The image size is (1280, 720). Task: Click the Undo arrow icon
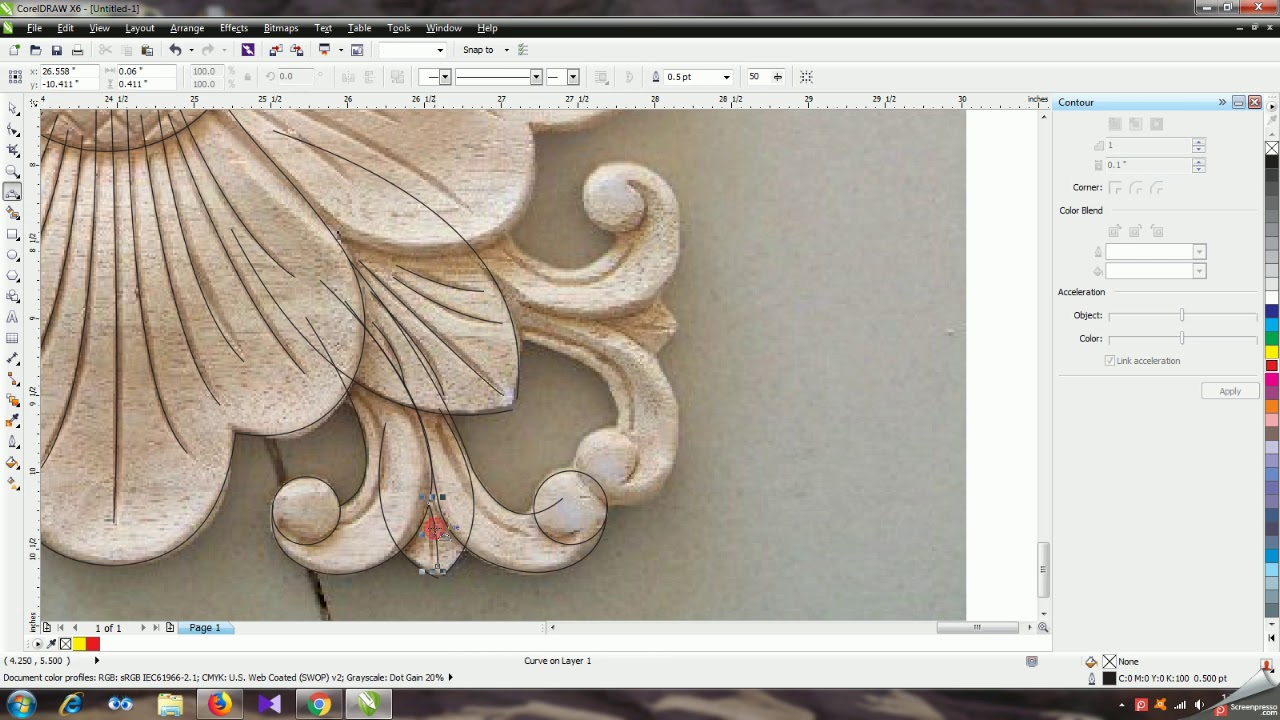pyautogui.click(x=175, y=50)
